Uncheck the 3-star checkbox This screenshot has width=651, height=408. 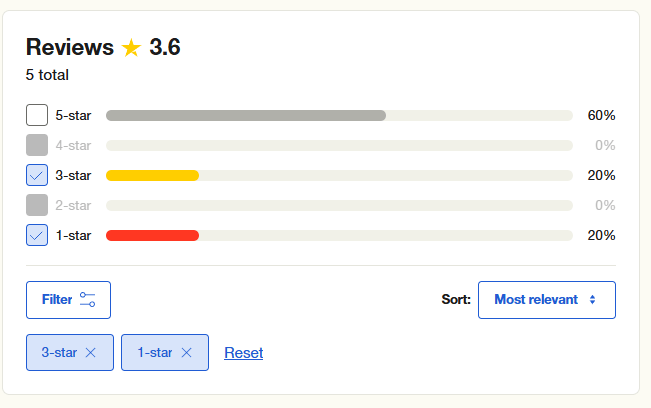pos(37,175)
